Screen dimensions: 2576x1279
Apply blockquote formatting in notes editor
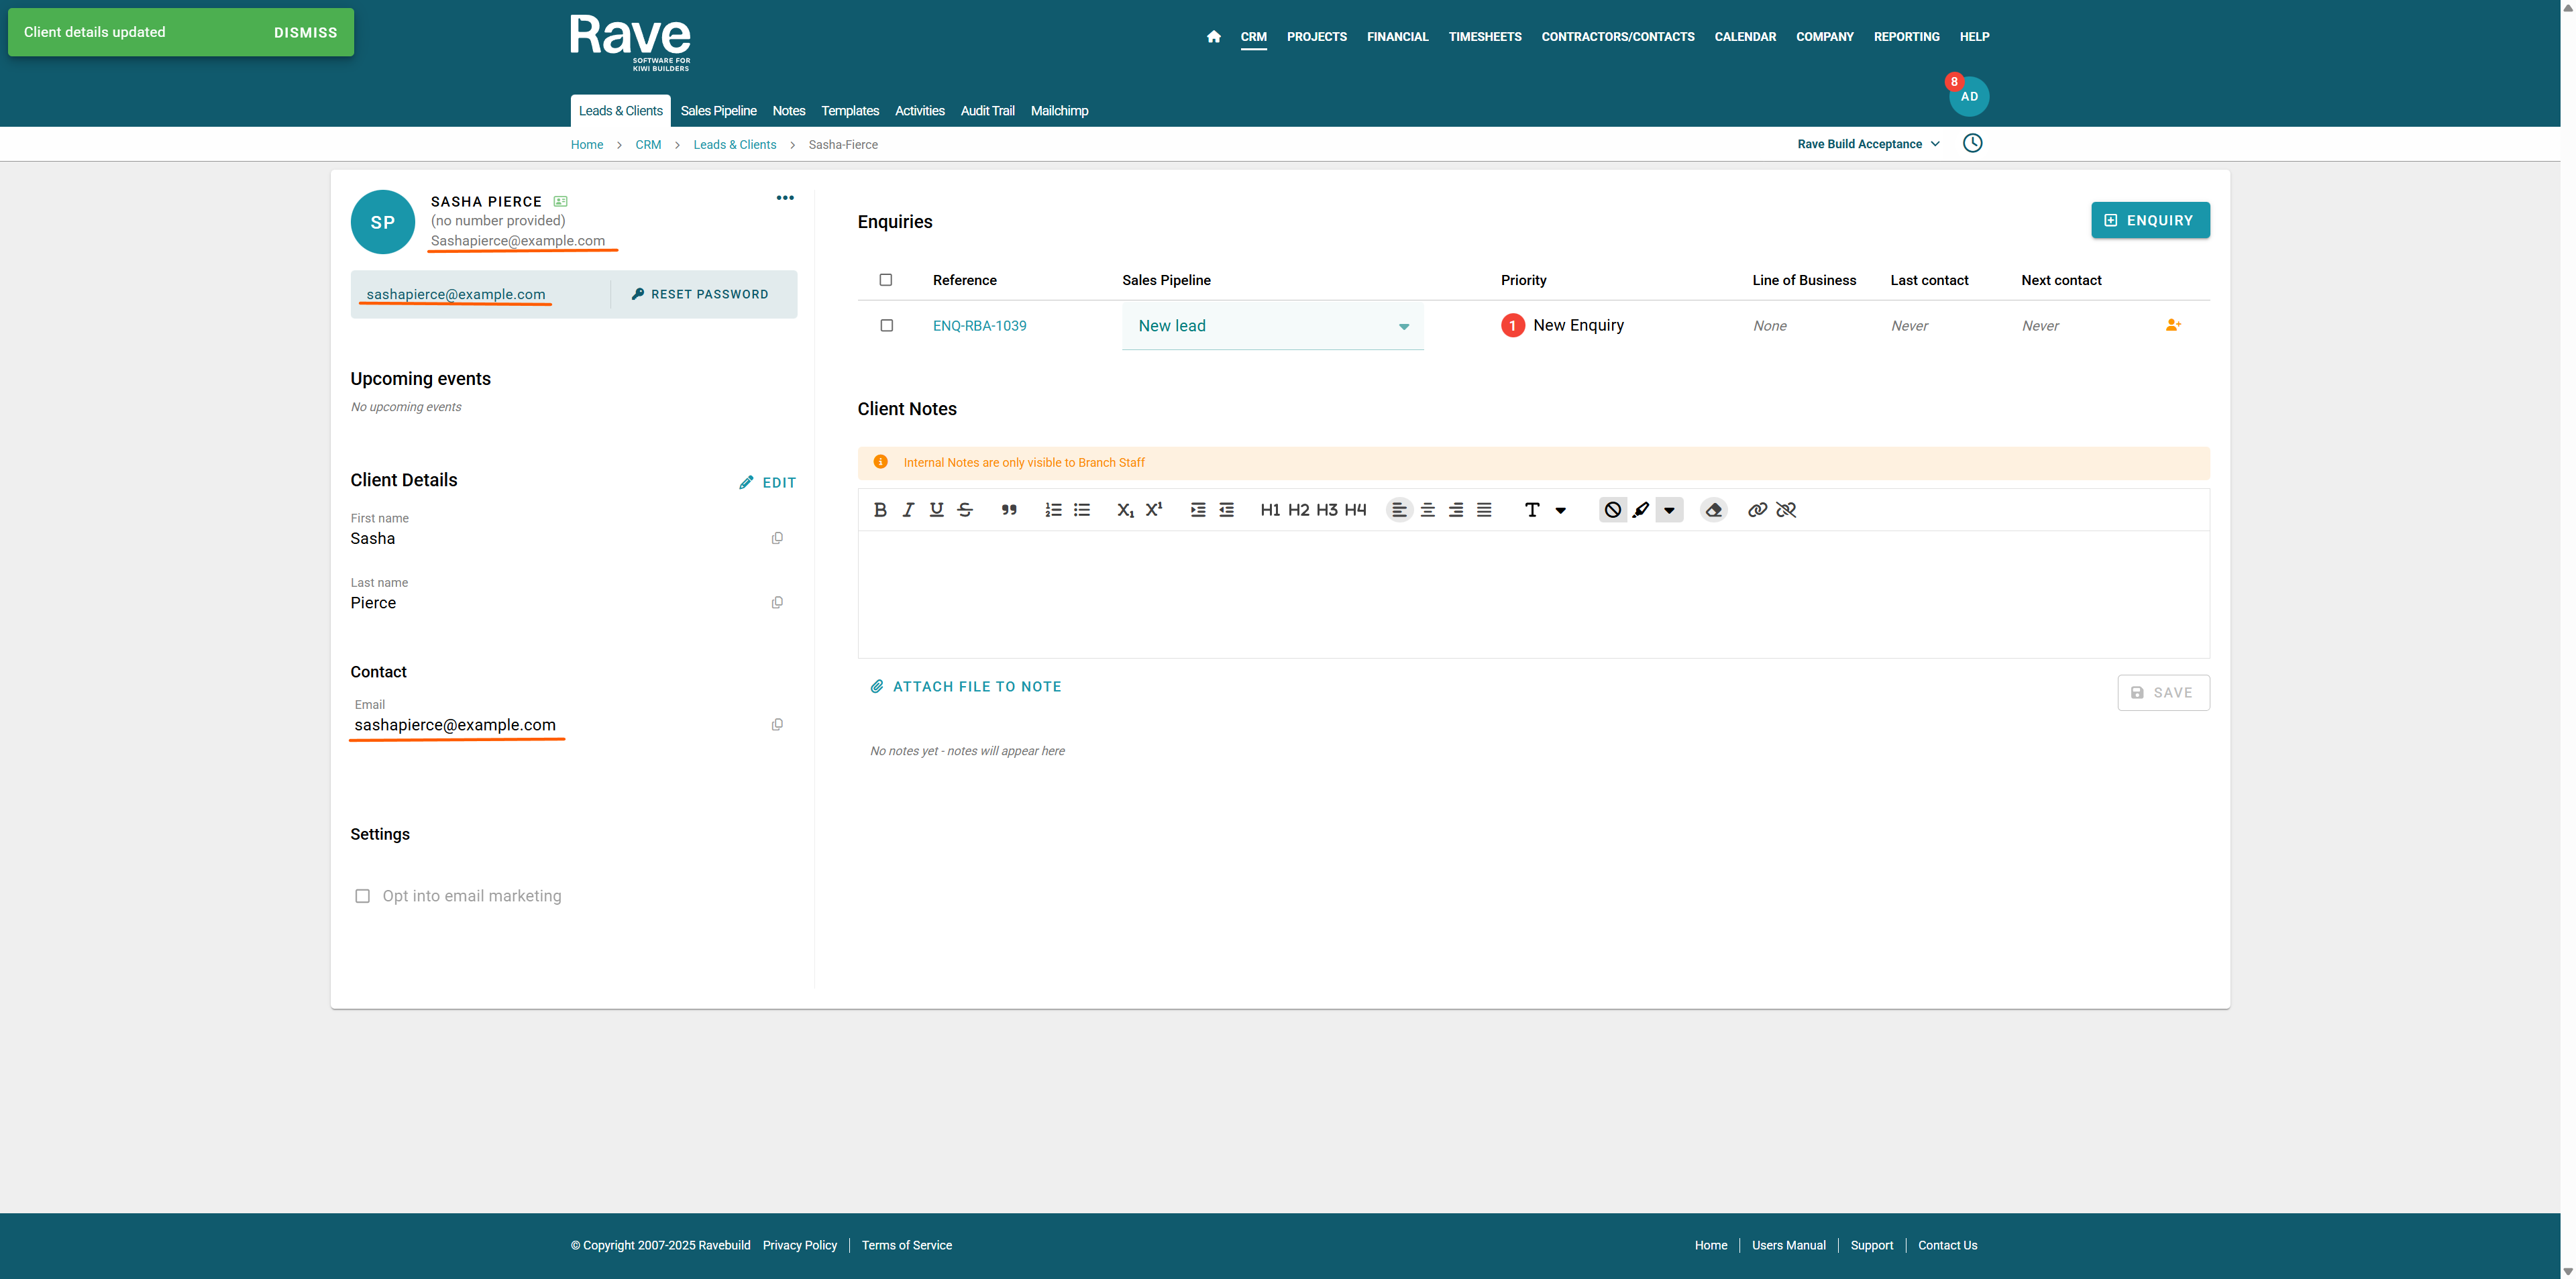1009,510
